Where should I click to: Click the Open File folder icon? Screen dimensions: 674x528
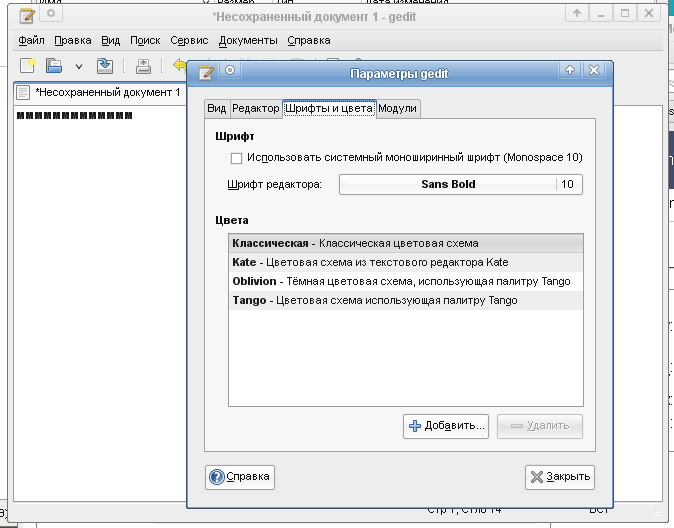tap(54, 66)
